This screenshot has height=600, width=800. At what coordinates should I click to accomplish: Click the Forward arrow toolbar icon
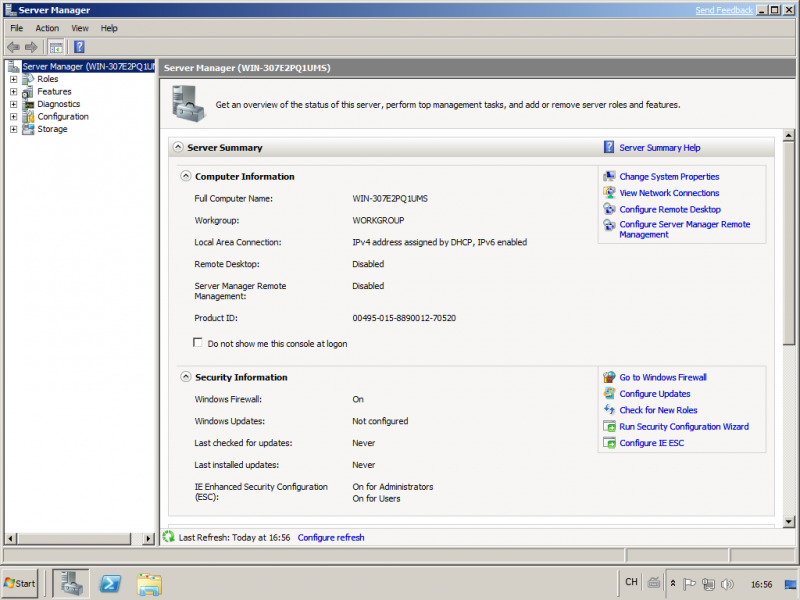coord(31,47)
